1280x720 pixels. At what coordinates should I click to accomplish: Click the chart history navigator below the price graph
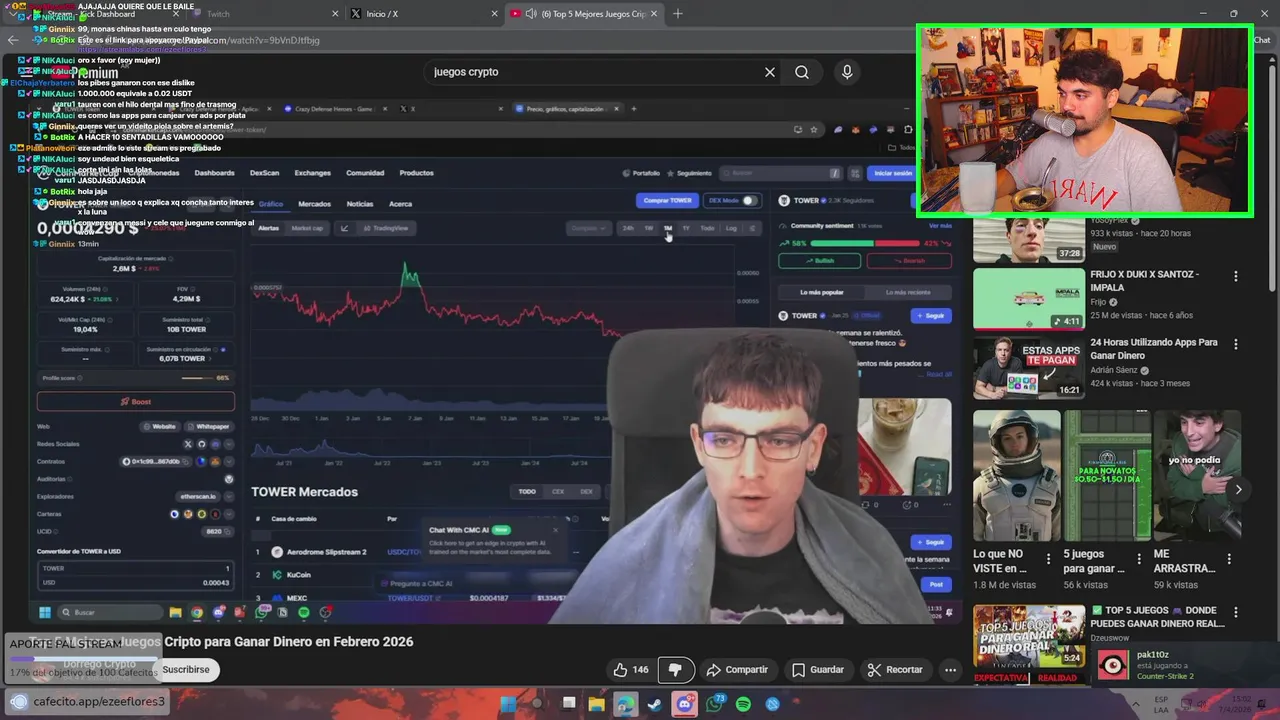430,449
